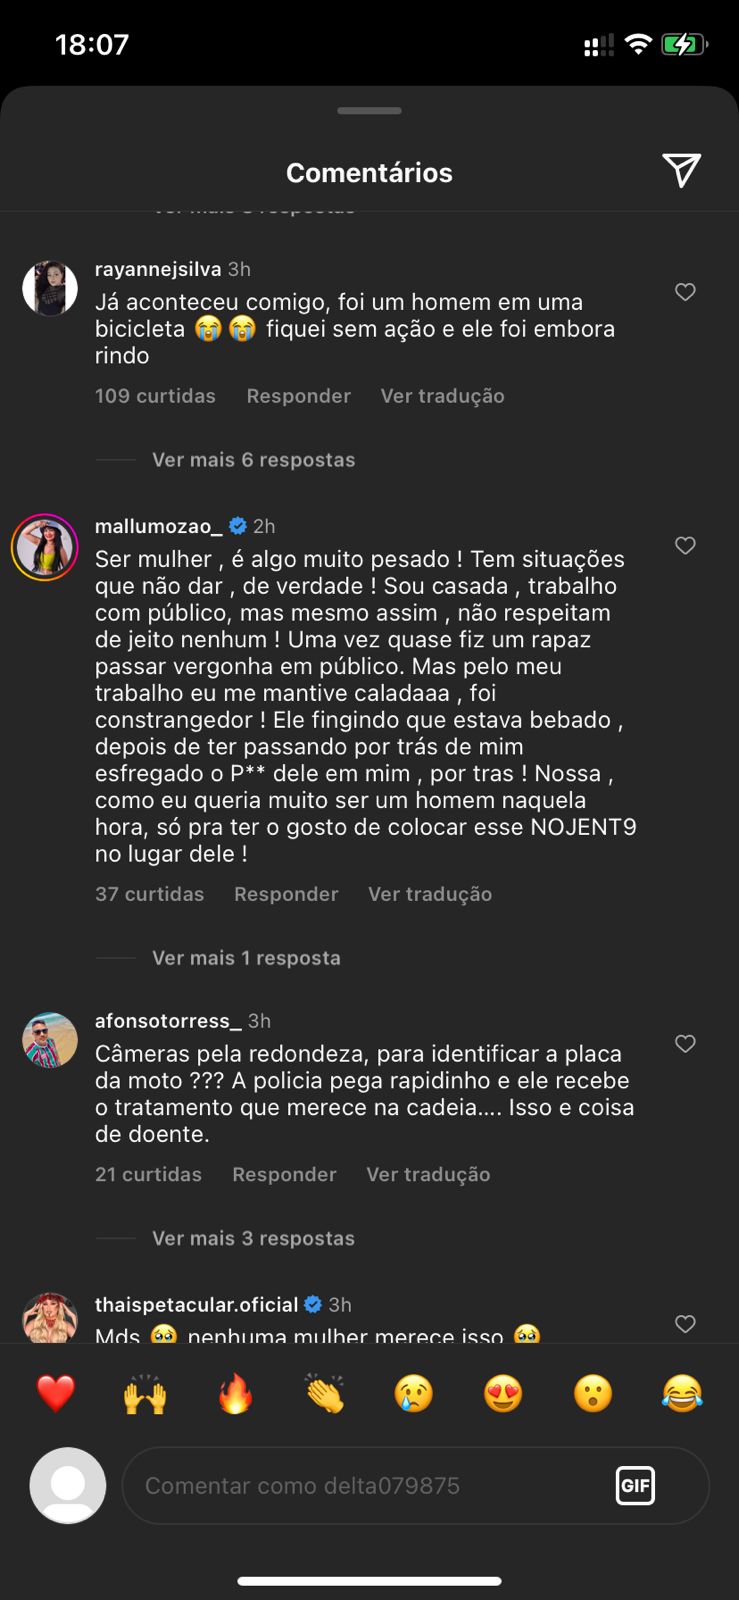Tap the sheet drag handle bar

pos(369,111)
